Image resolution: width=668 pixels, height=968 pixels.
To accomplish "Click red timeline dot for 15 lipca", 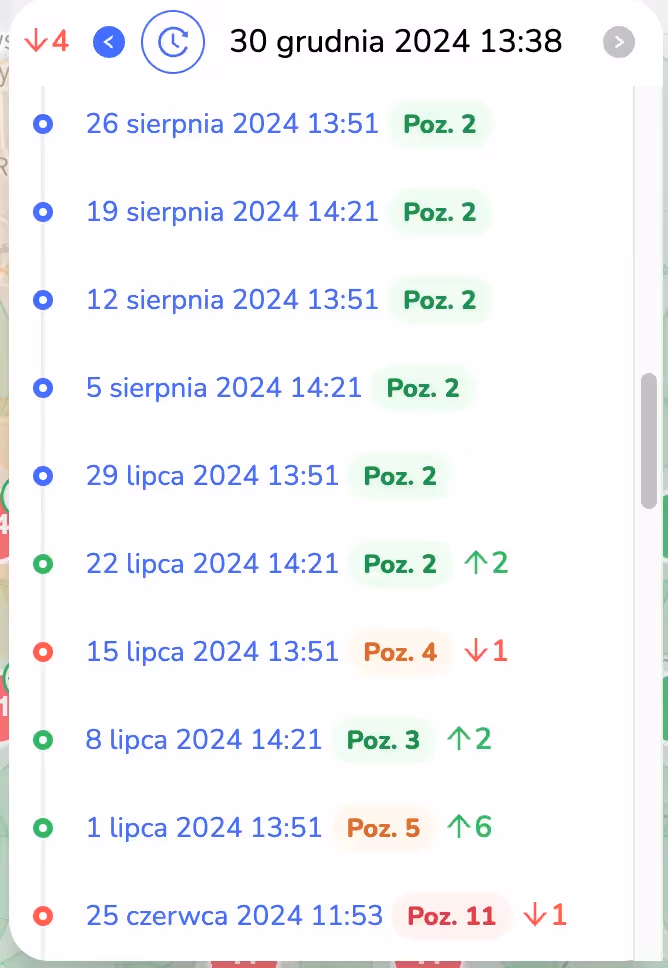I will pyautogui.click(x=43, y=652).
